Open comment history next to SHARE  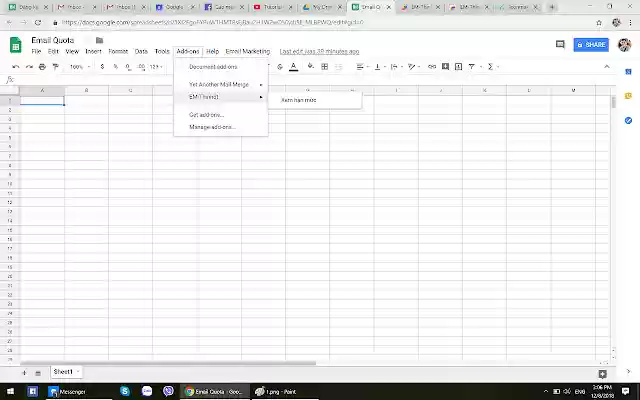[x=560, y=44]
